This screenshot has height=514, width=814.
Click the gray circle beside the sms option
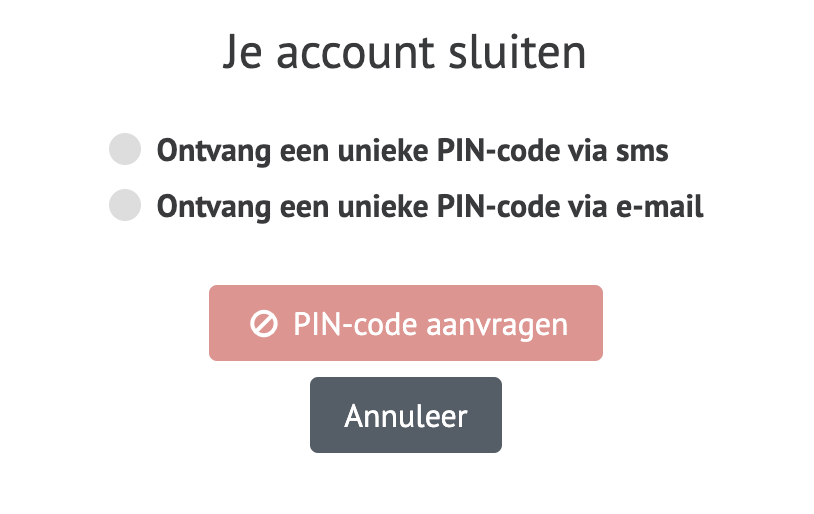point(125,149)
